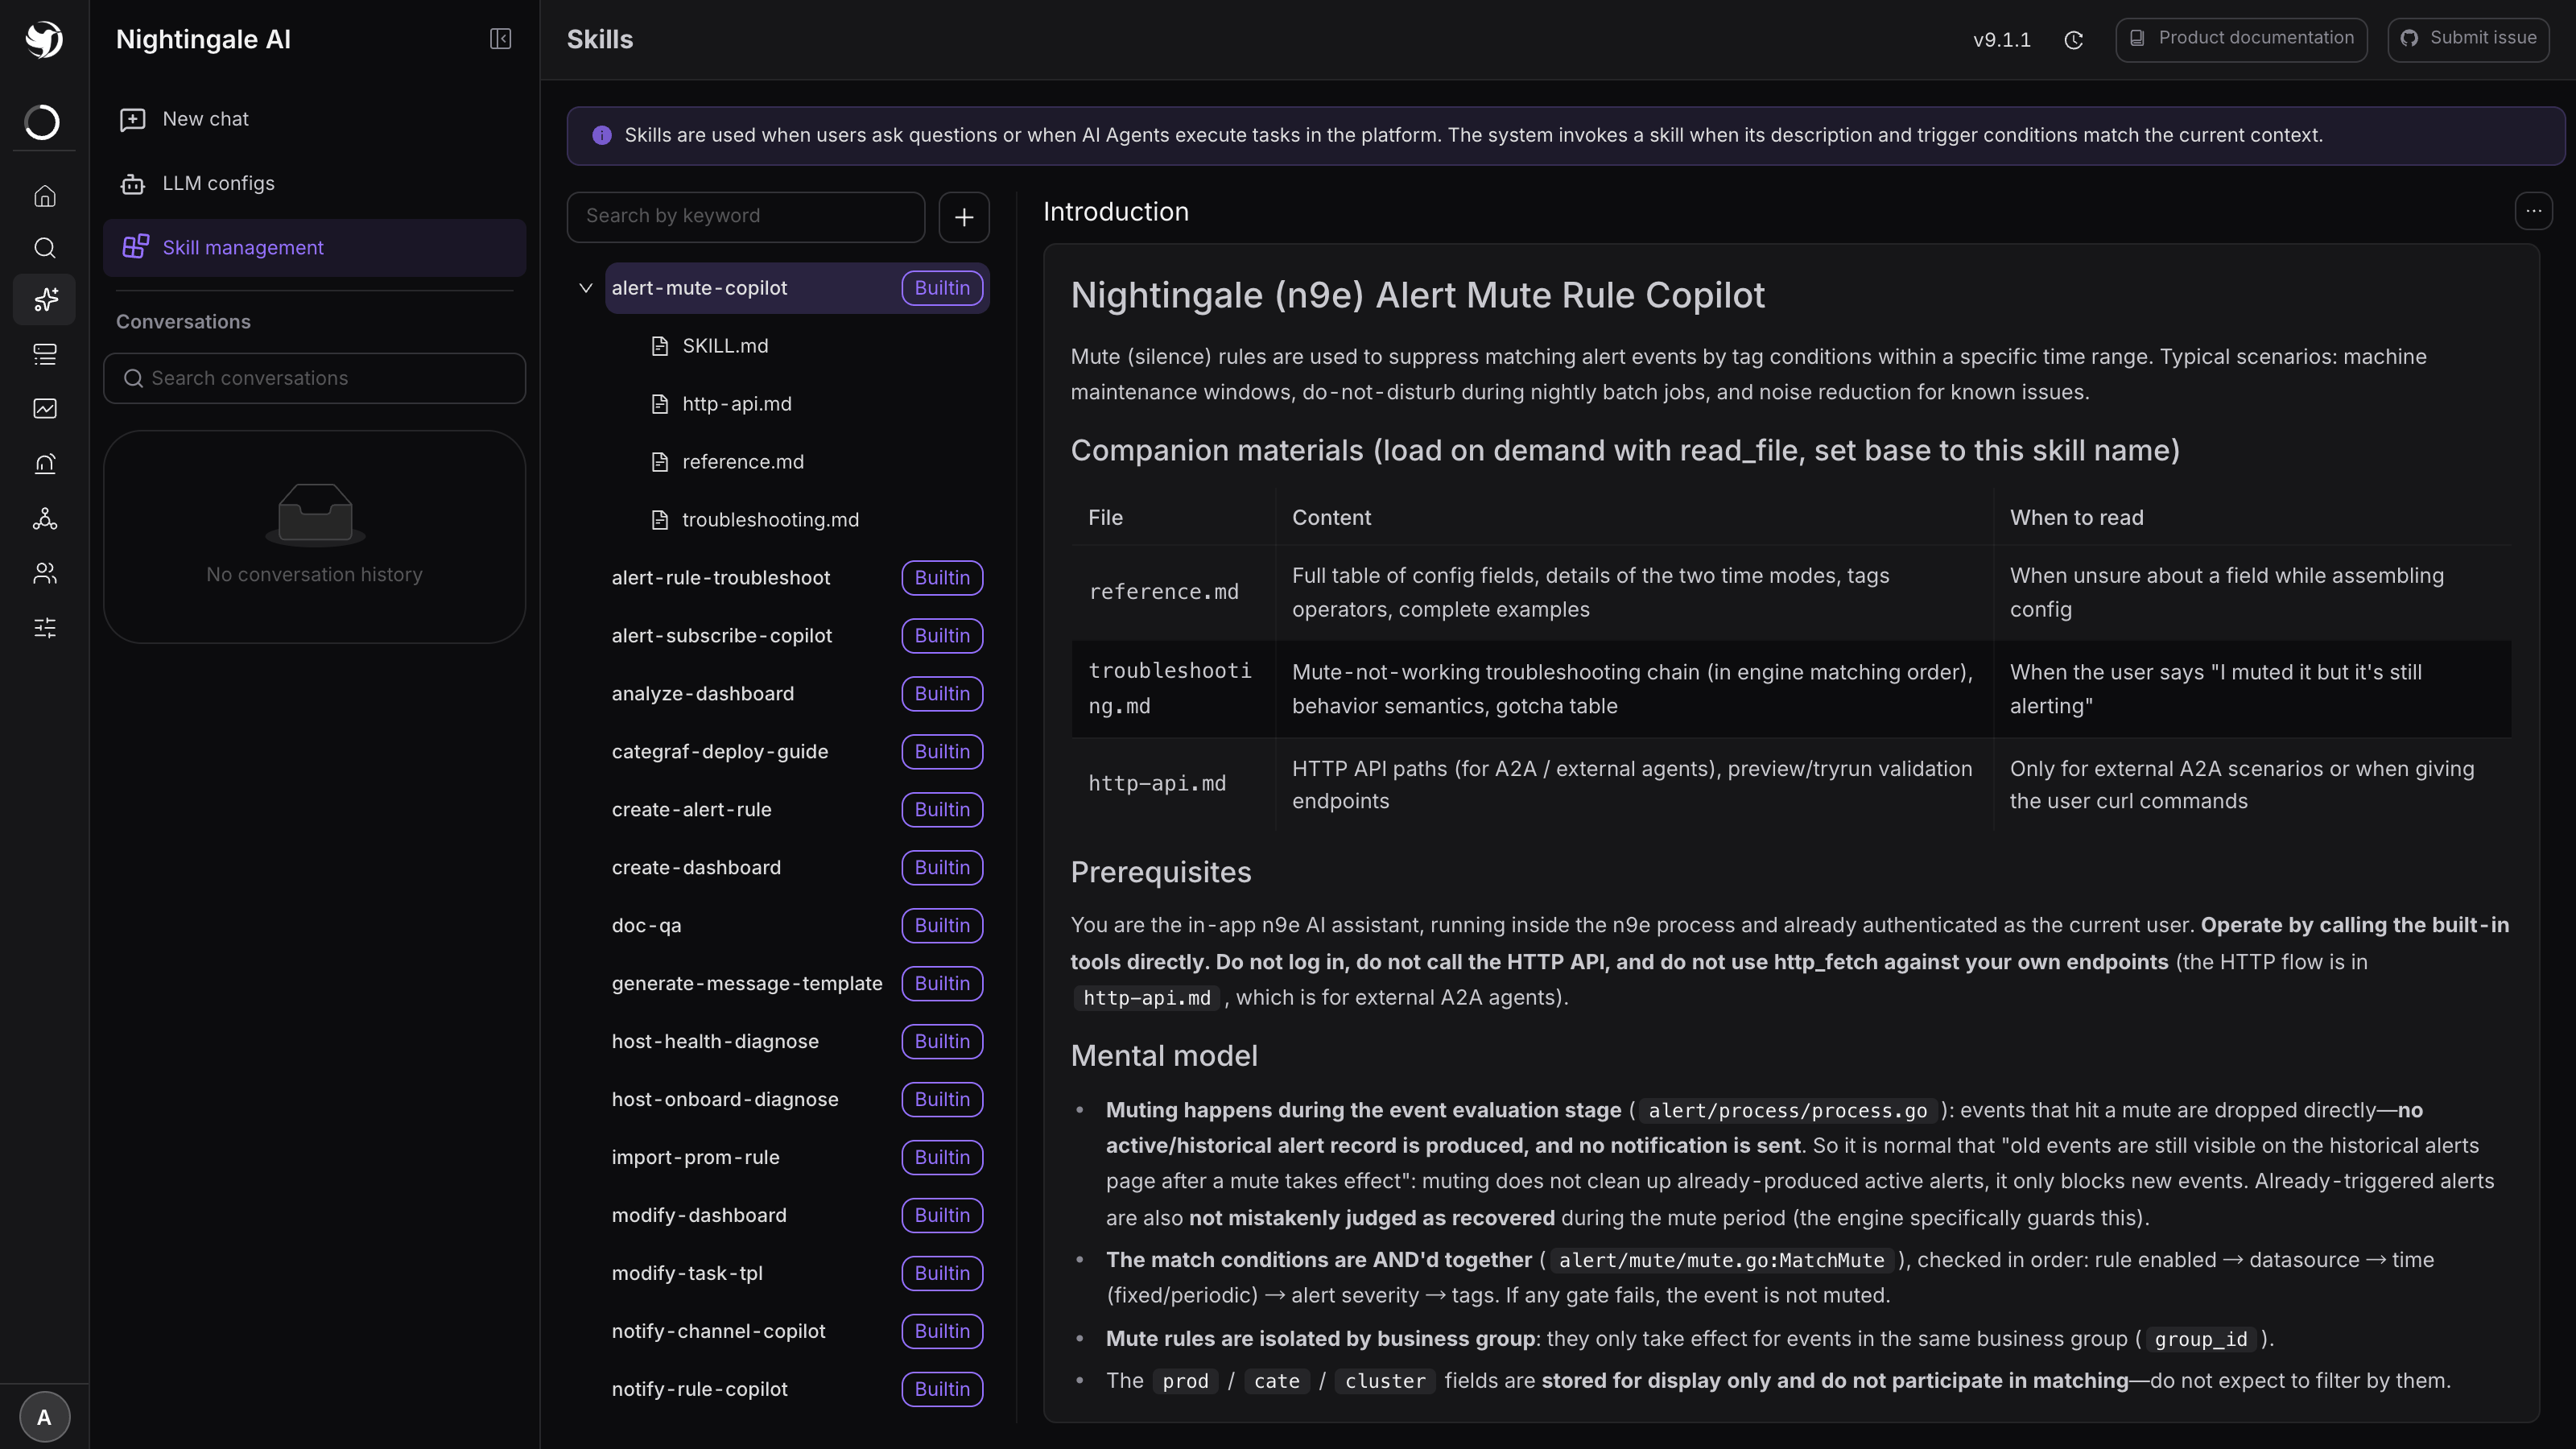Image resolution: width=2576 pixels, height=1449 pixels.
Task: Open the AI sparkle icon in left rail
Action: coord(44,299)
